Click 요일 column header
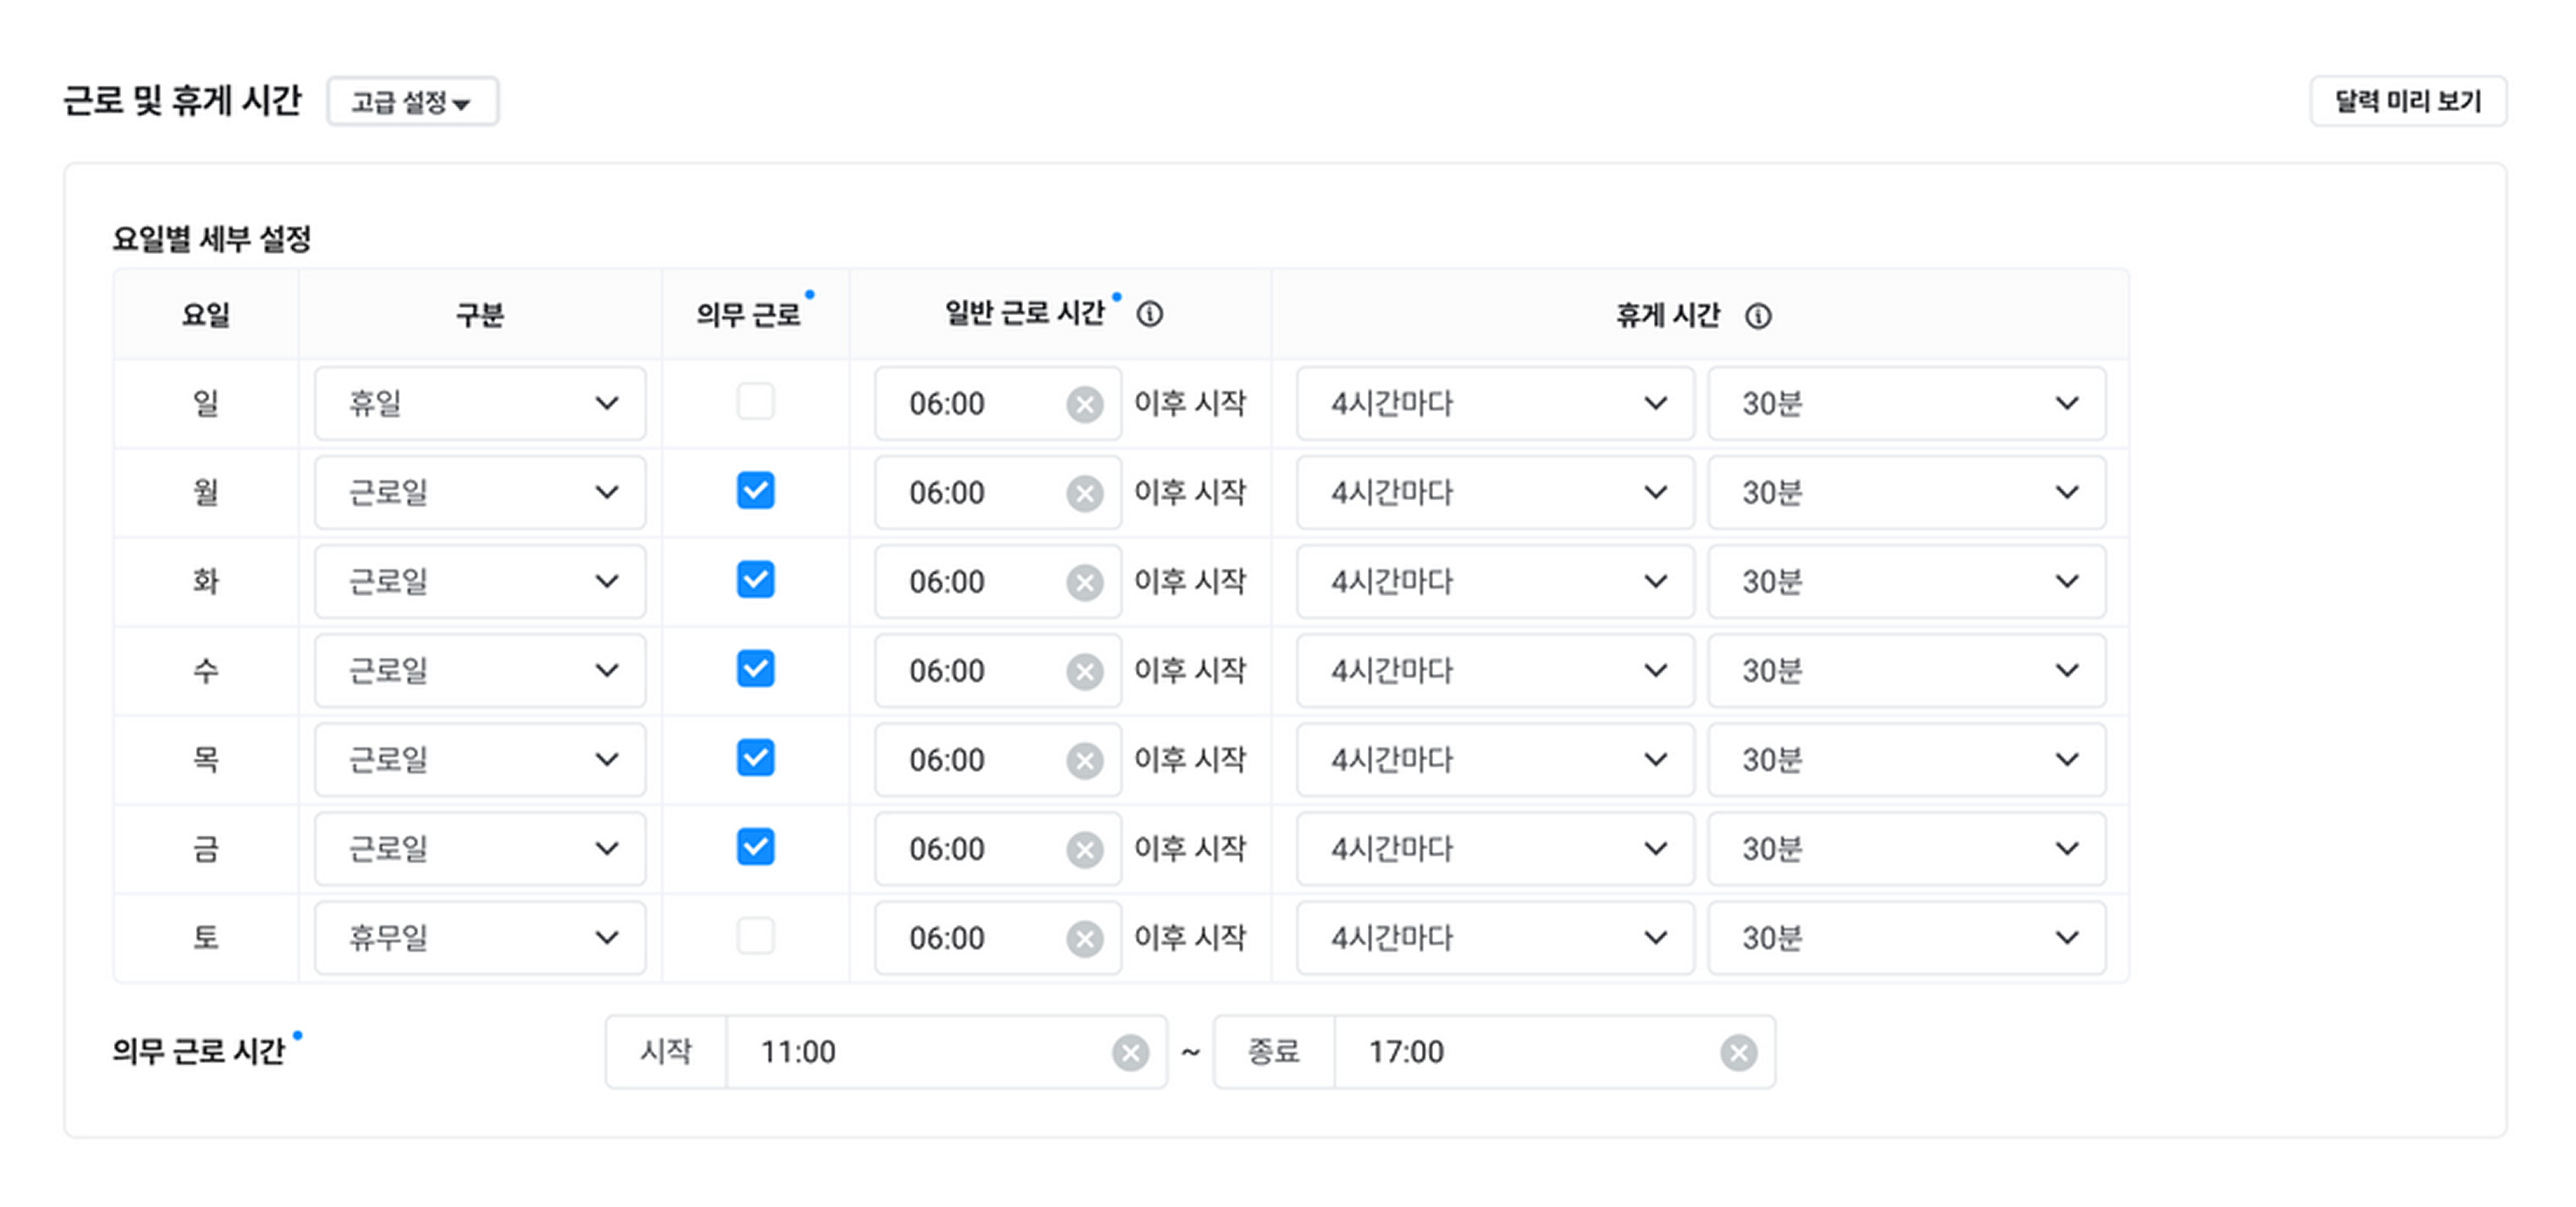 tap(206, 315)
